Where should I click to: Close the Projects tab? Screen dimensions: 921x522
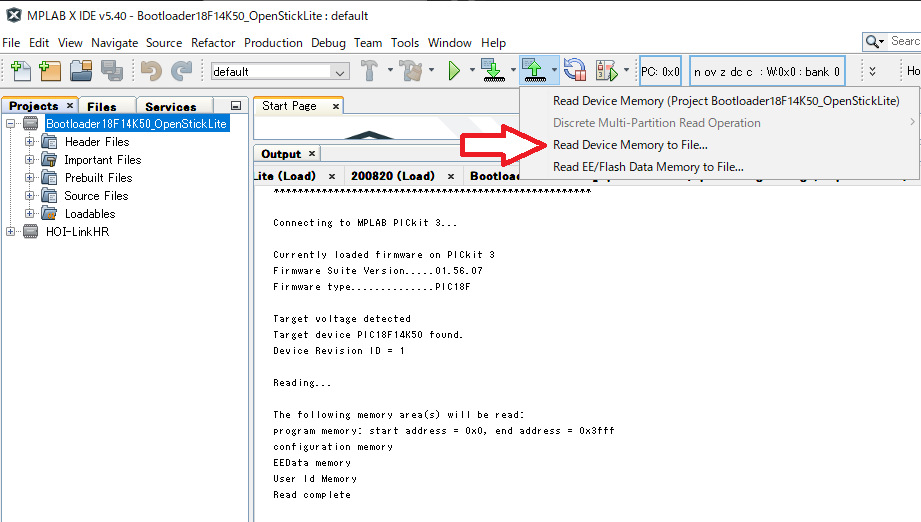tap(70, 105)
